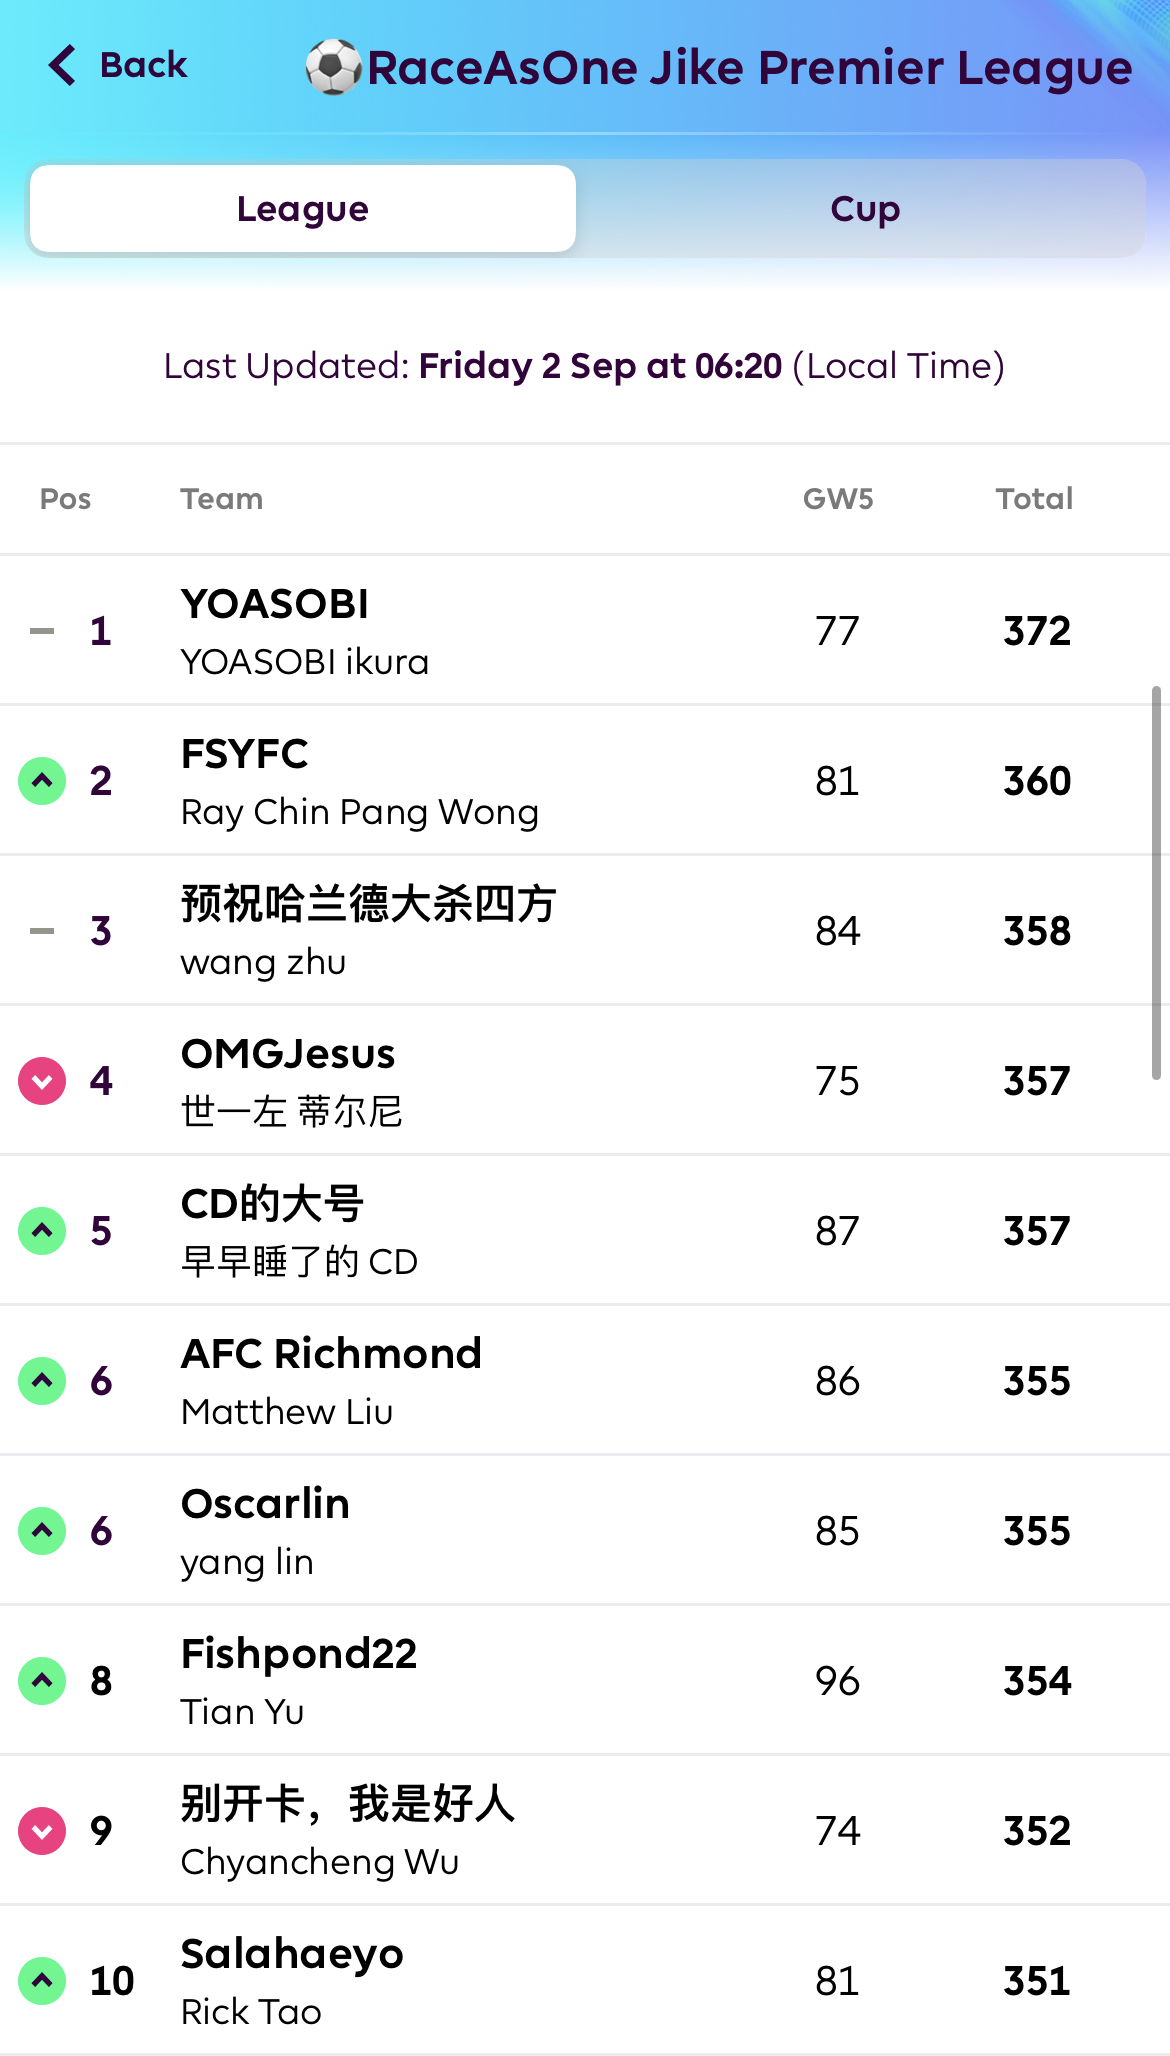
Task: Click the GW5 column header
Action: click(838, 499)
